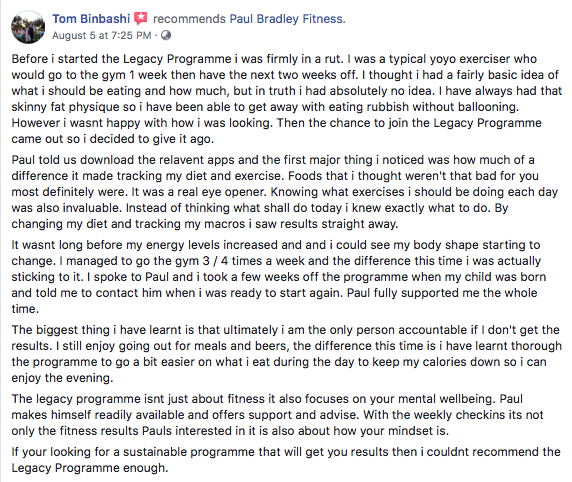Screen dimensions: 572x482
Task: Open the August 5 at 7:25 PM timestamp
Action: pyautogui.click(x=101, y=35)
